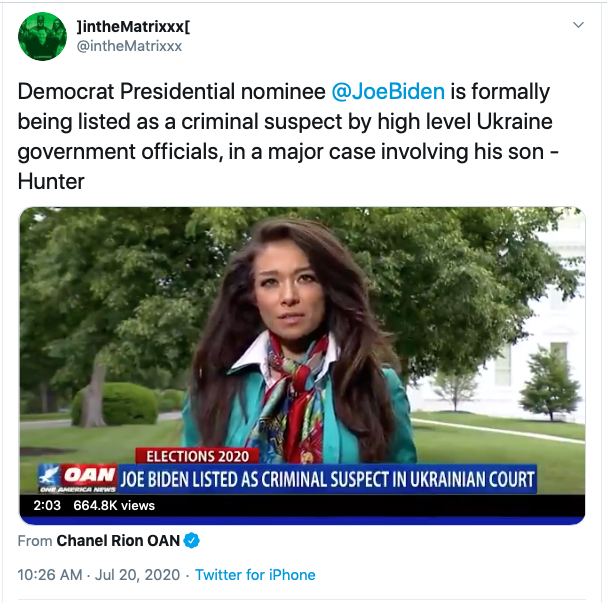The width and height of the screenshot is (607, 603).
Task: Open the tweet options chevron menu
Action: click(578, 24)
